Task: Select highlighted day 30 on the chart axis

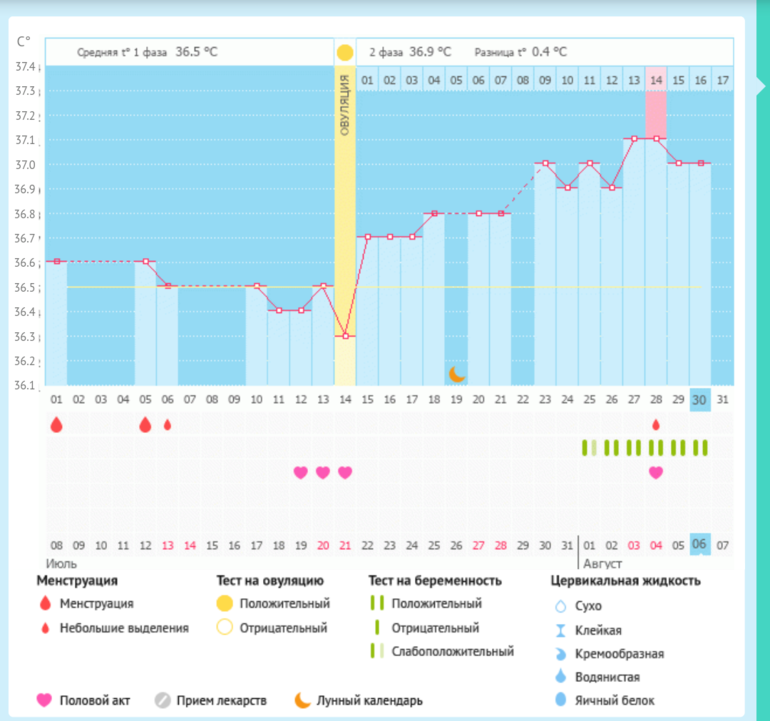Action: [x=700, y=399]
